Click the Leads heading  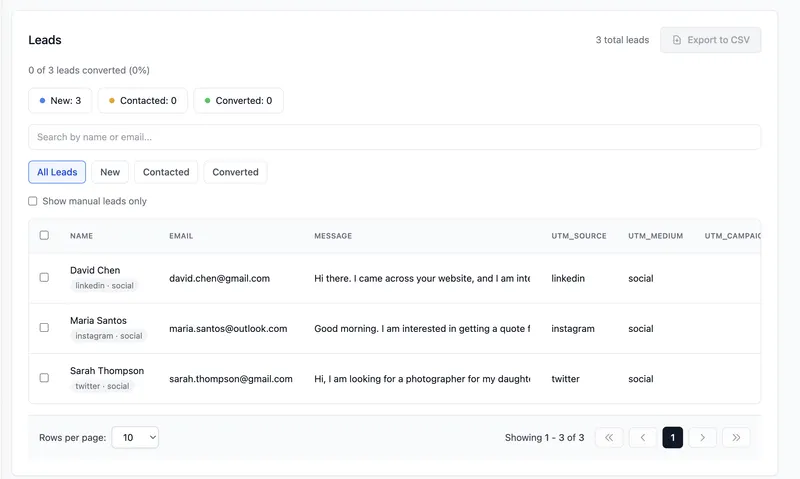pos(45,40)
